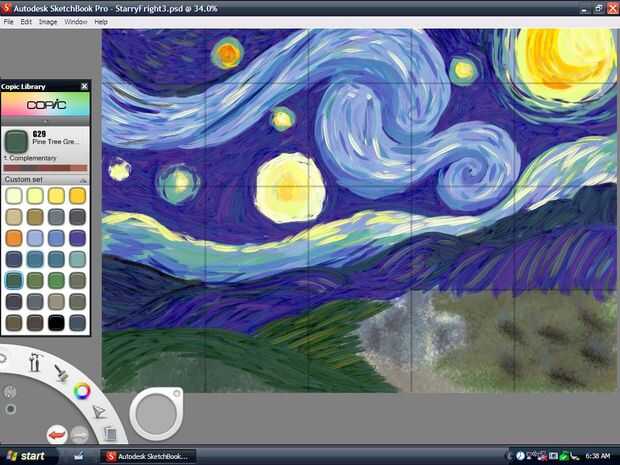Pick the light periwinkle blue swatch

35,238
